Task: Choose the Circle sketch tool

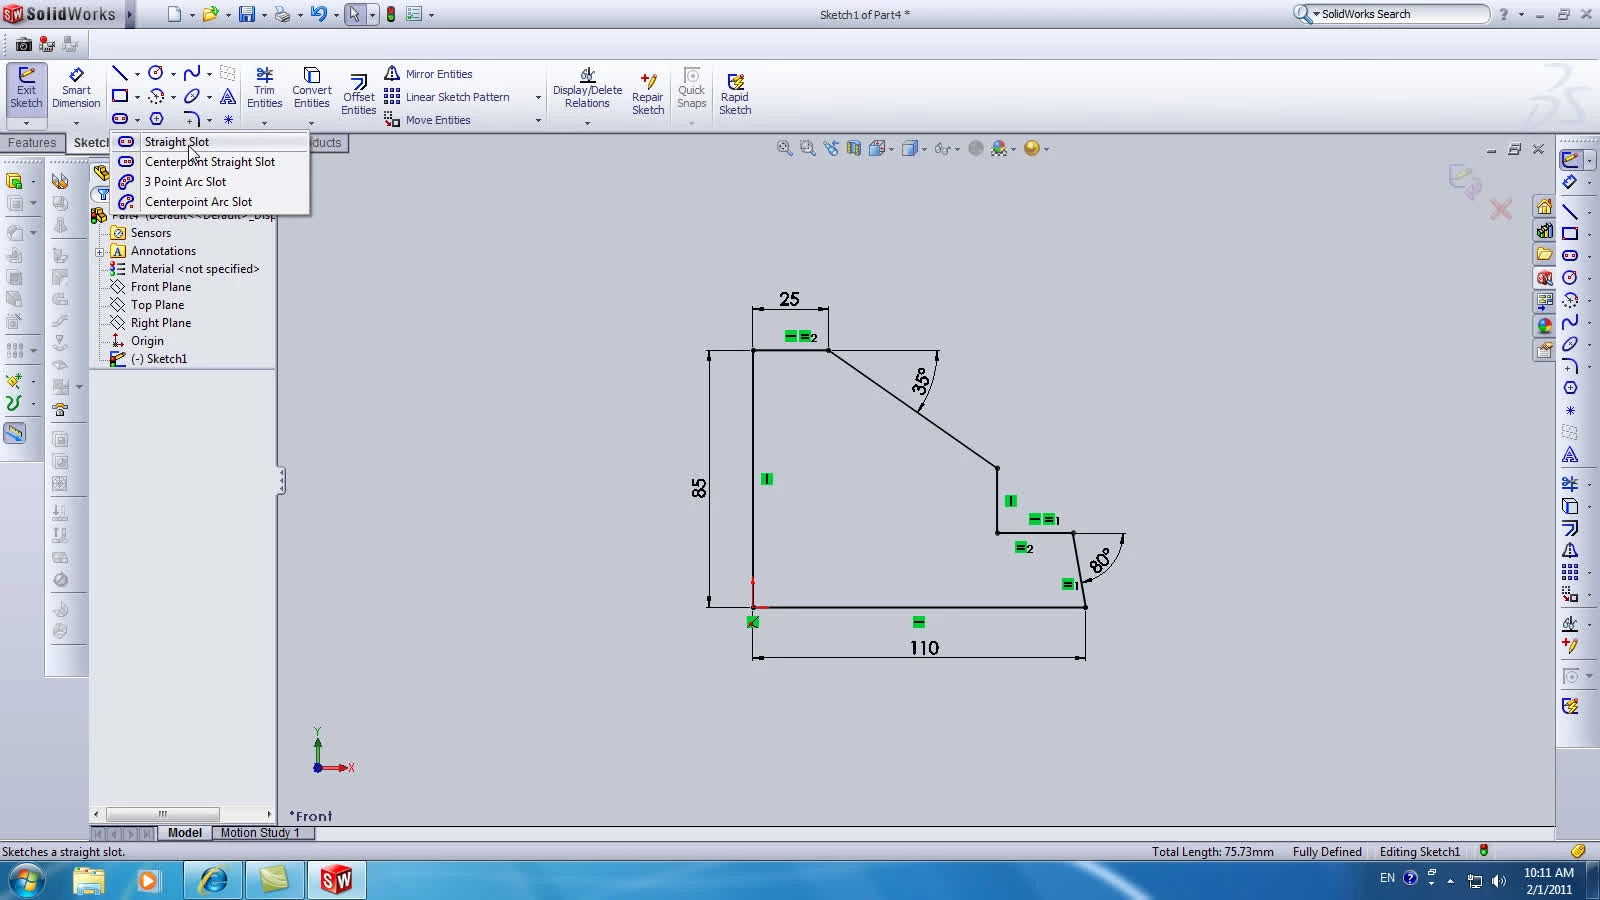Action: click(156, 73)
